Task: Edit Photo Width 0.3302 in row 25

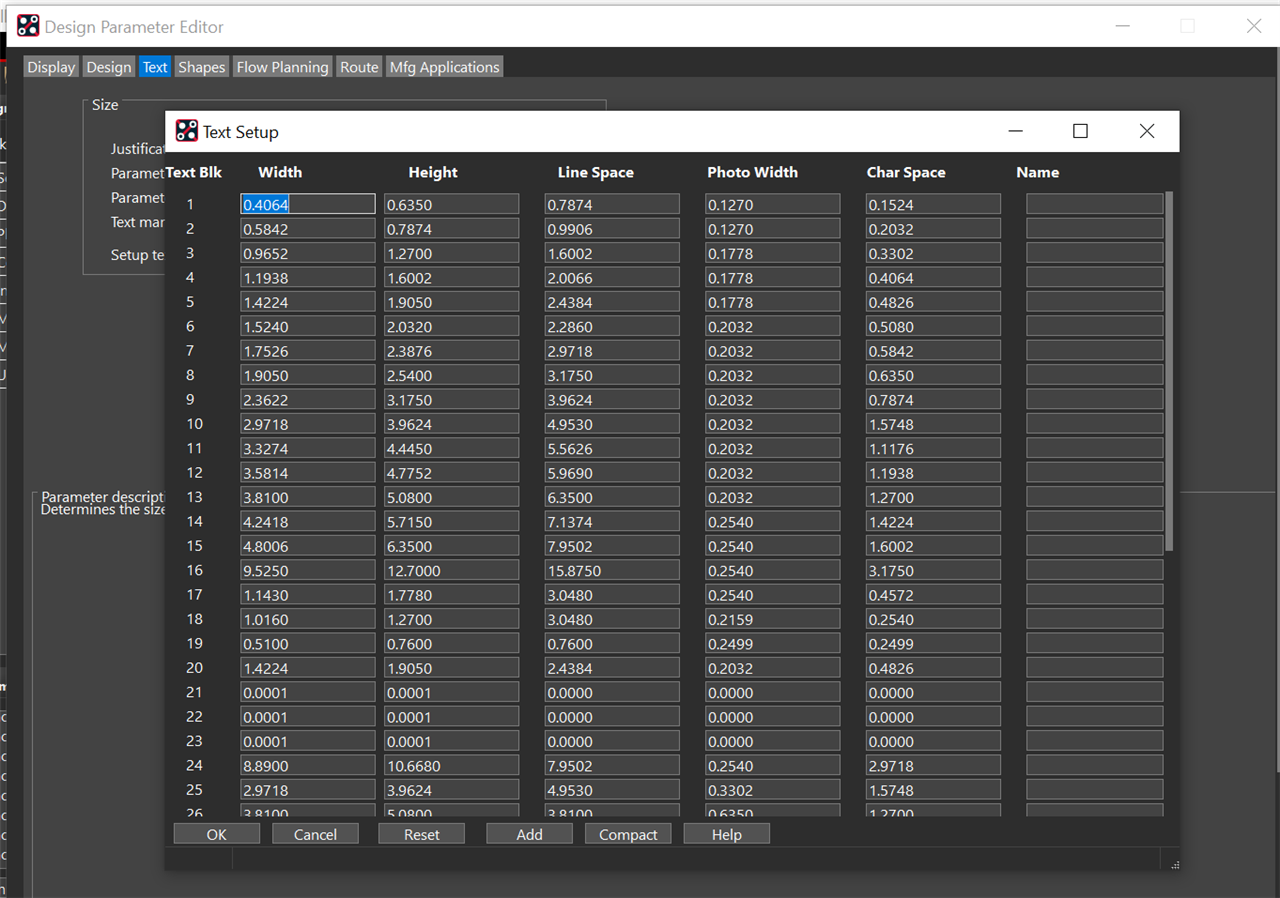Action: (x=772, y=790)
